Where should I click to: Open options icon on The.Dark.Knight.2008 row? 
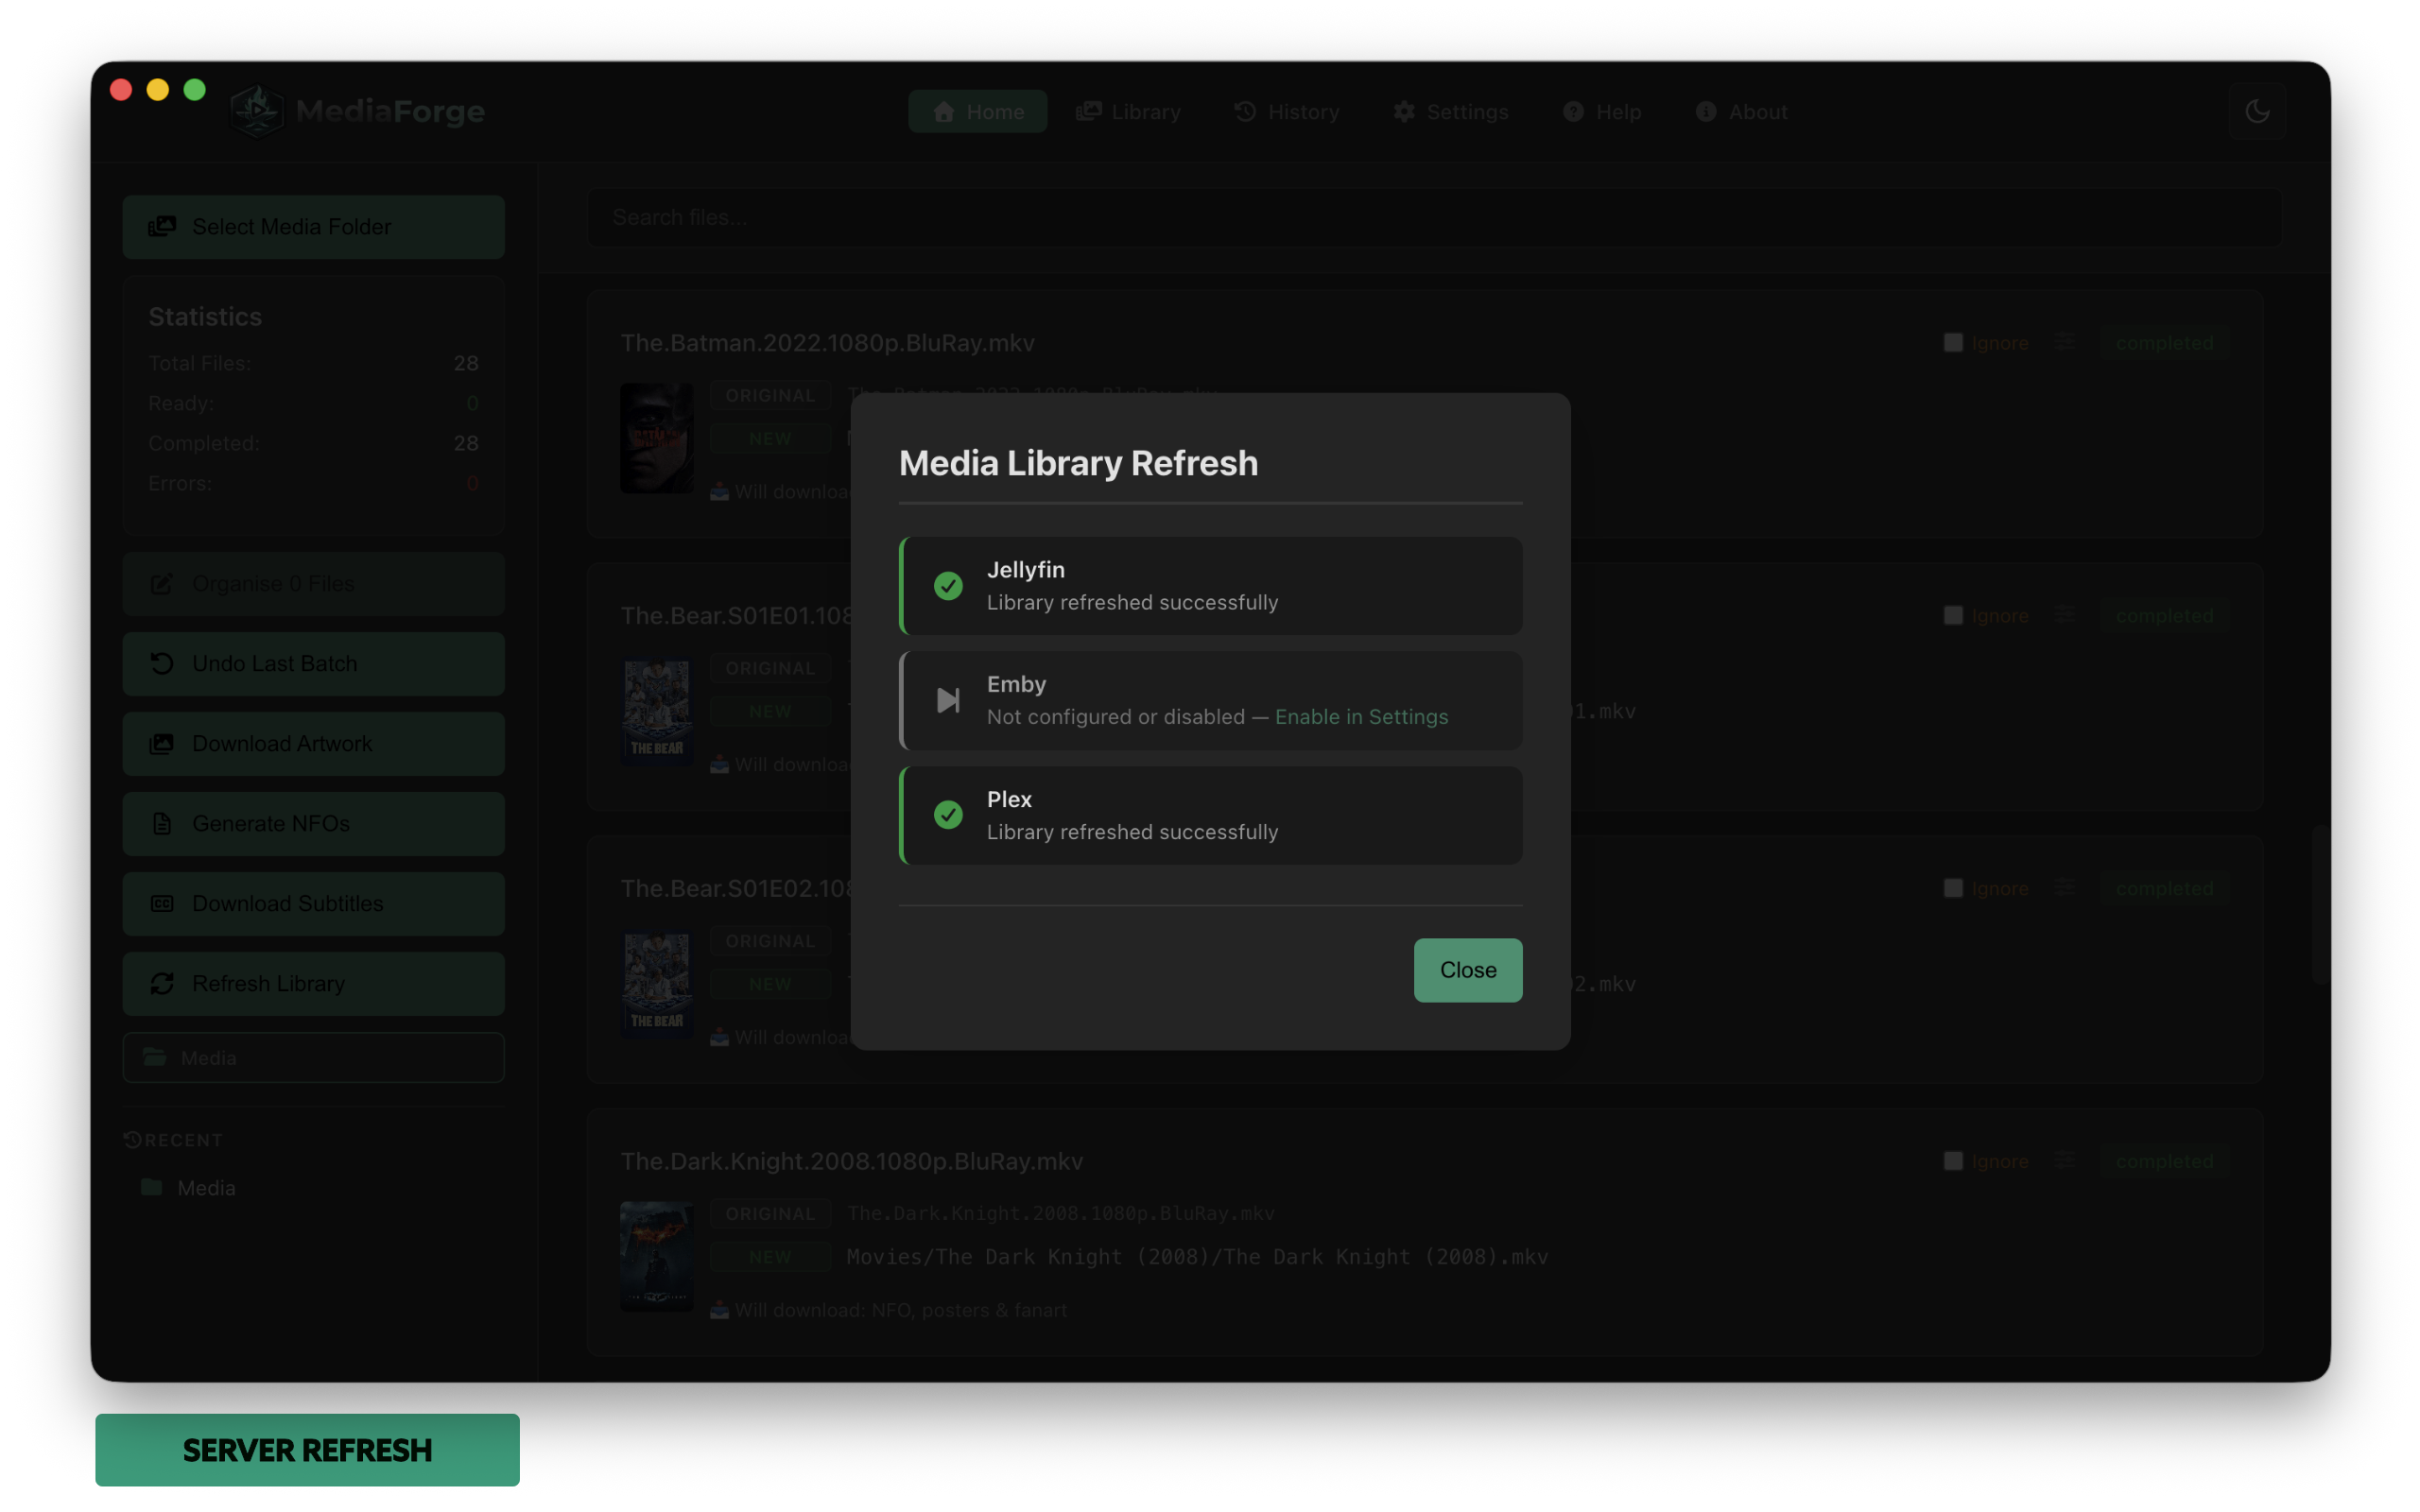[x=2064, y=1161]
